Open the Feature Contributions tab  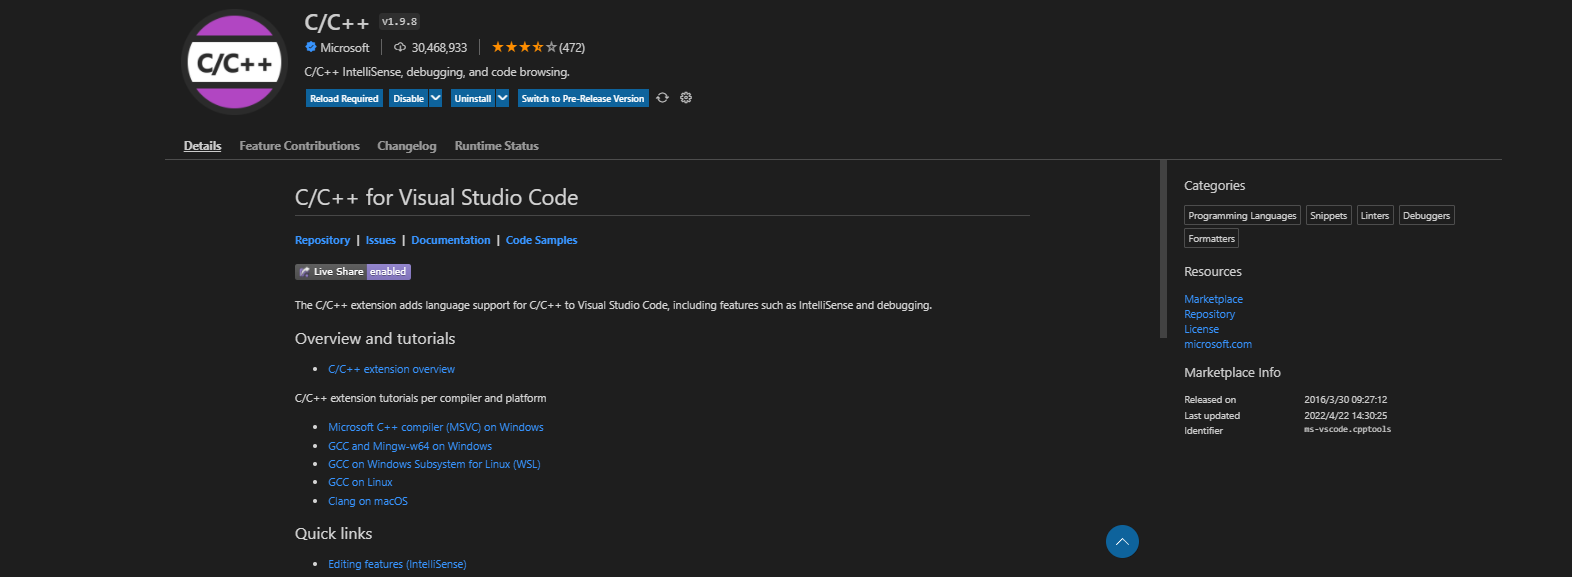coord(299,146)
